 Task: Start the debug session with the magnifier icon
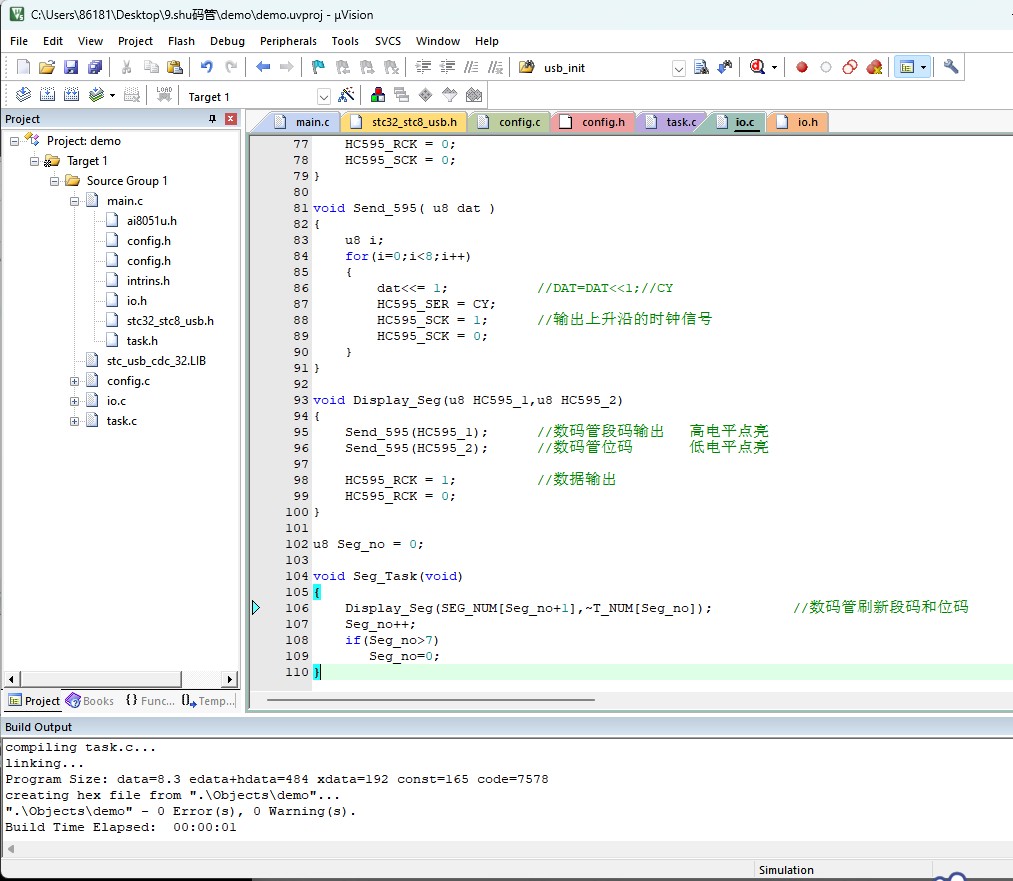pyautogui.click(x=757, y=67)
